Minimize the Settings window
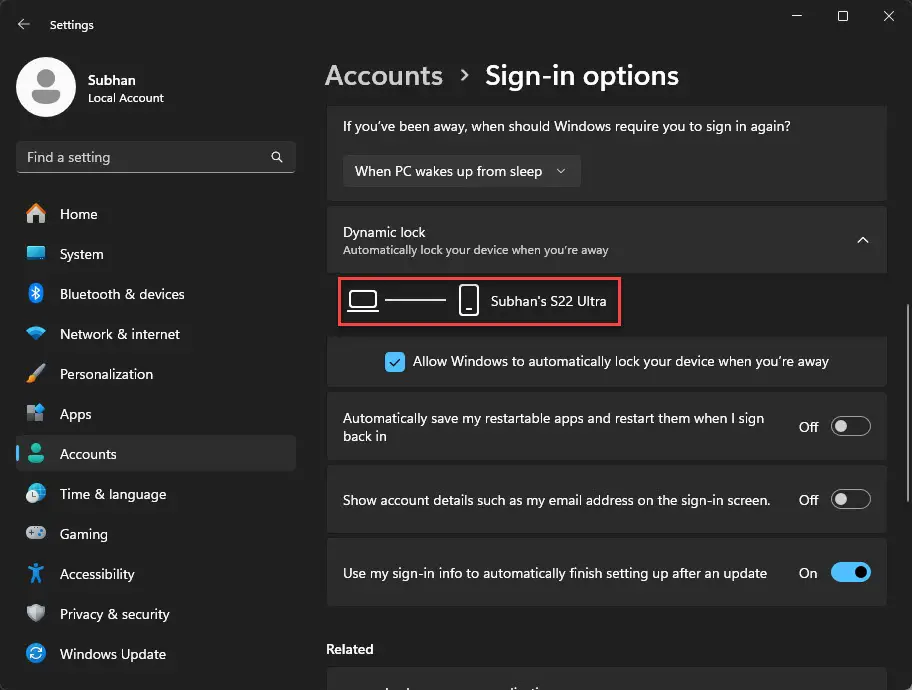 [x=797, y=16]
